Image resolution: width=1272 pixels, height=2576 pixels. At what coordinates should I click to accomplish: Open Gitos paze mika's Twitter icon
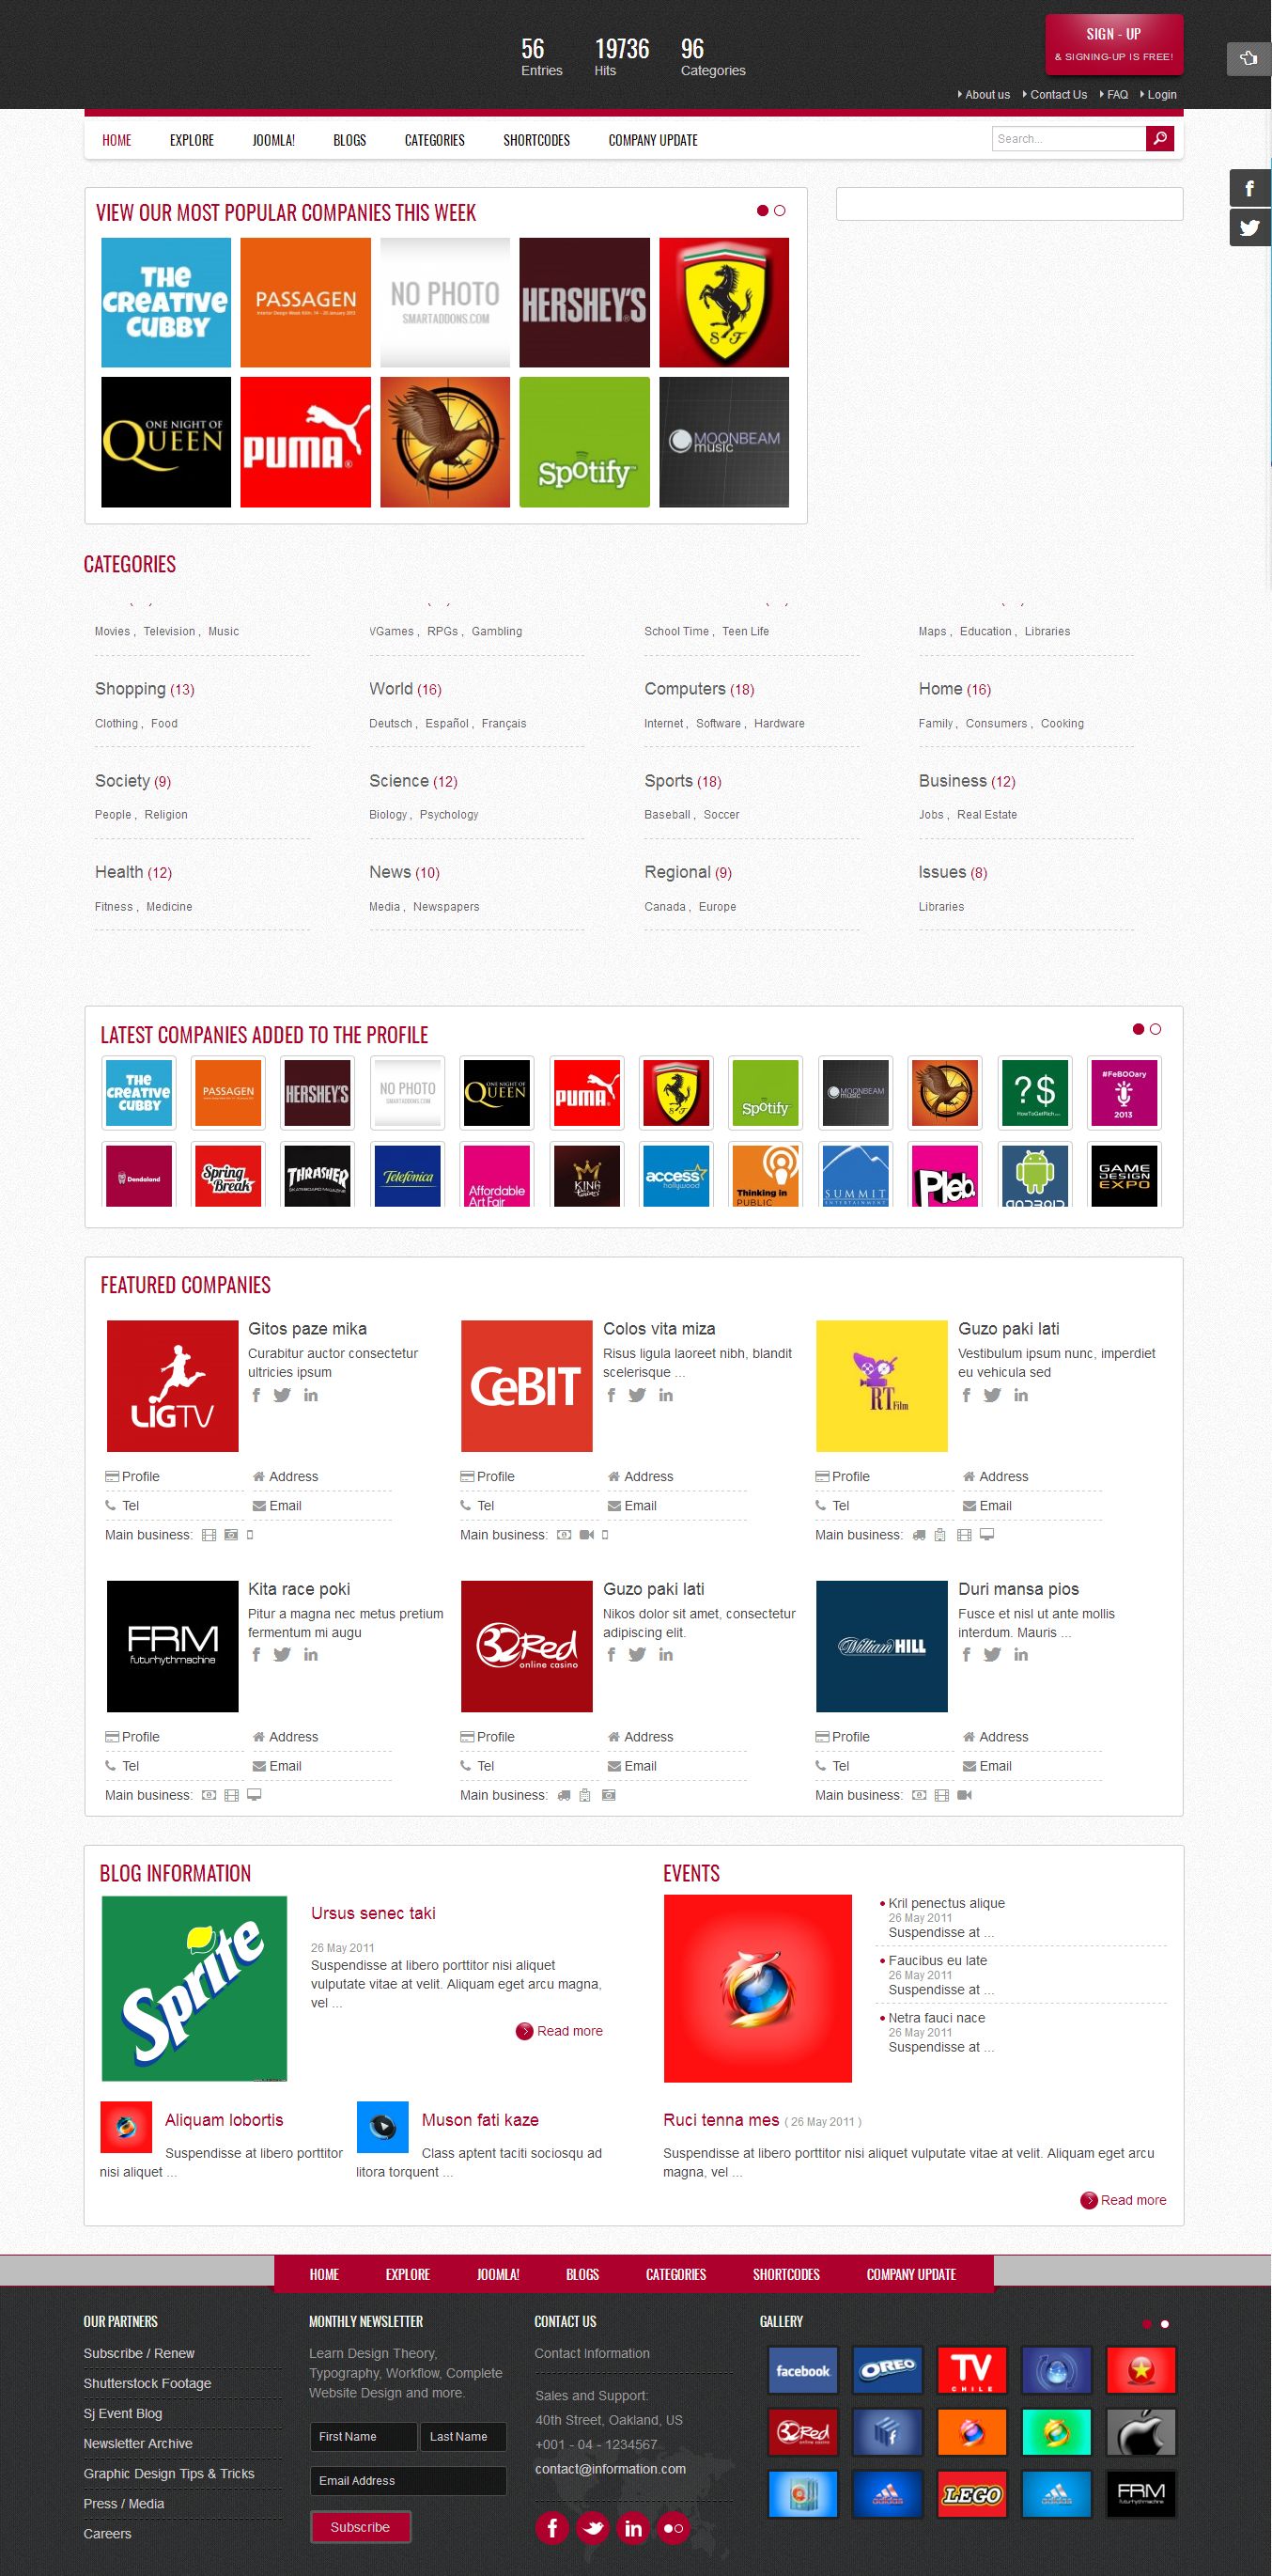coord(282,1395)
